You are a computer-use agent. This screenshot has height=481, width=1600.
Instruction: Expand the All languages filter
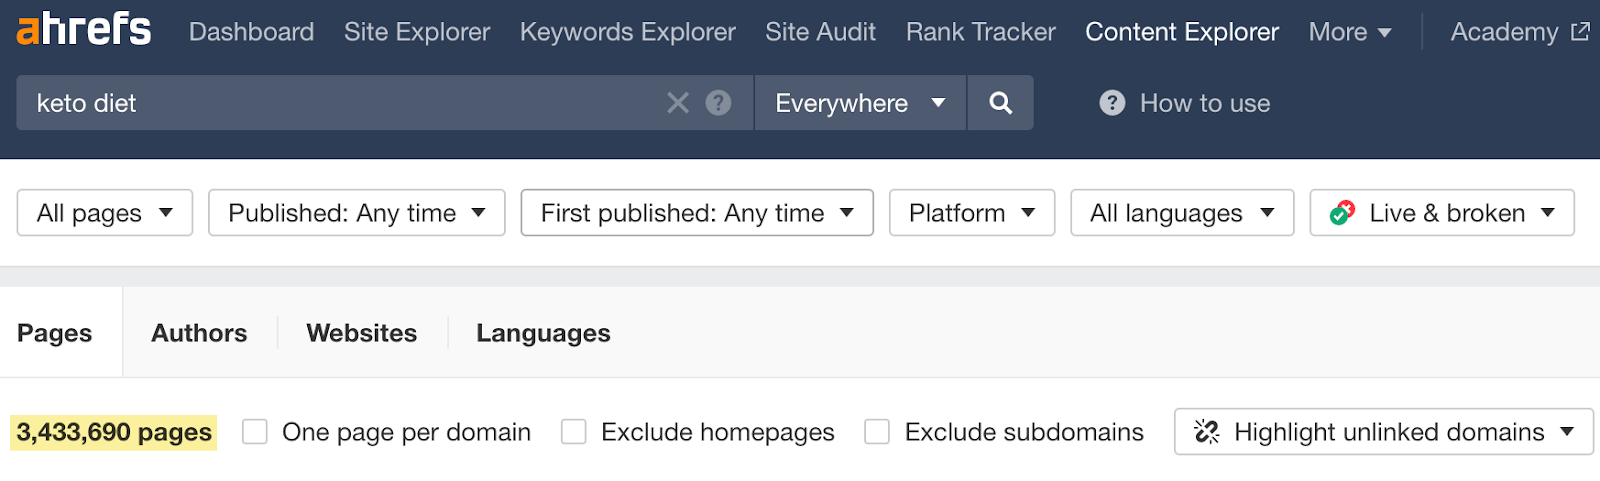point(1182,213)
